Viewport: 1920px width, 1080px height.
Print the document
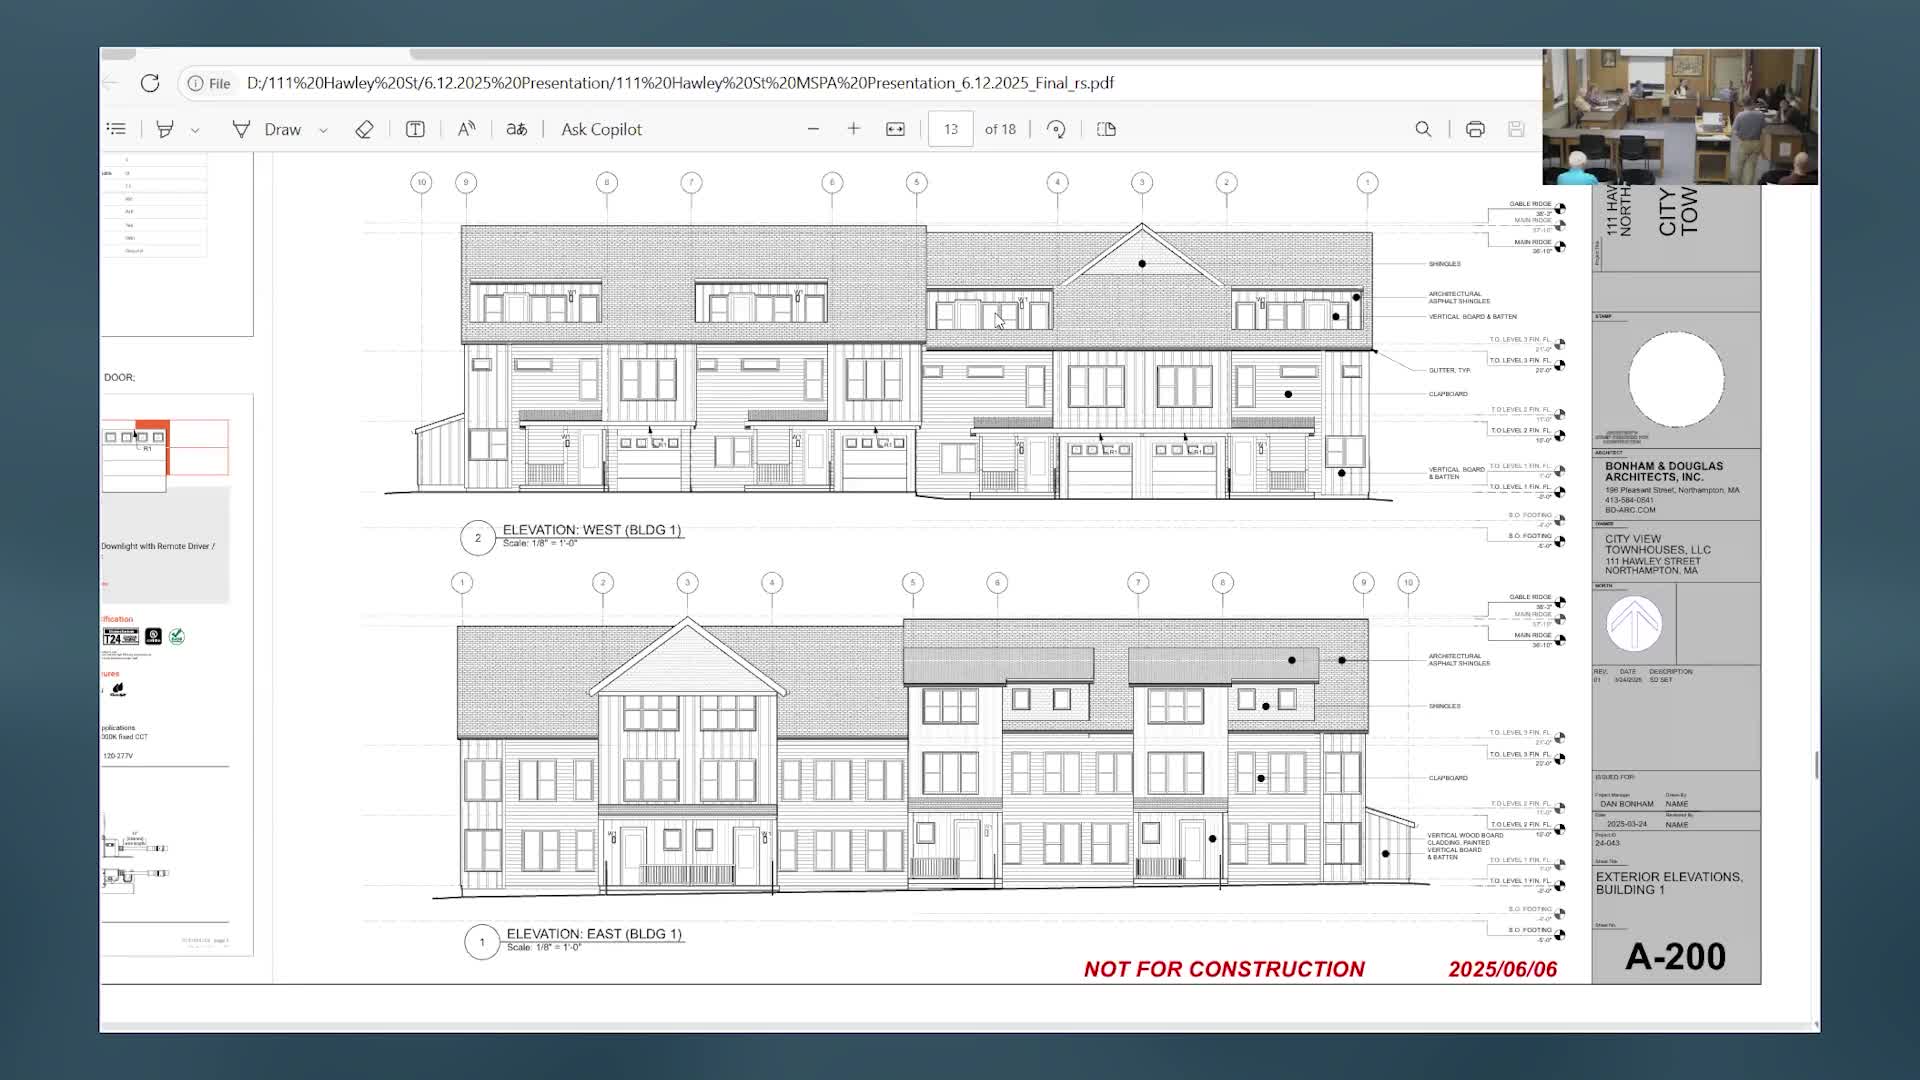(1475, 129)
